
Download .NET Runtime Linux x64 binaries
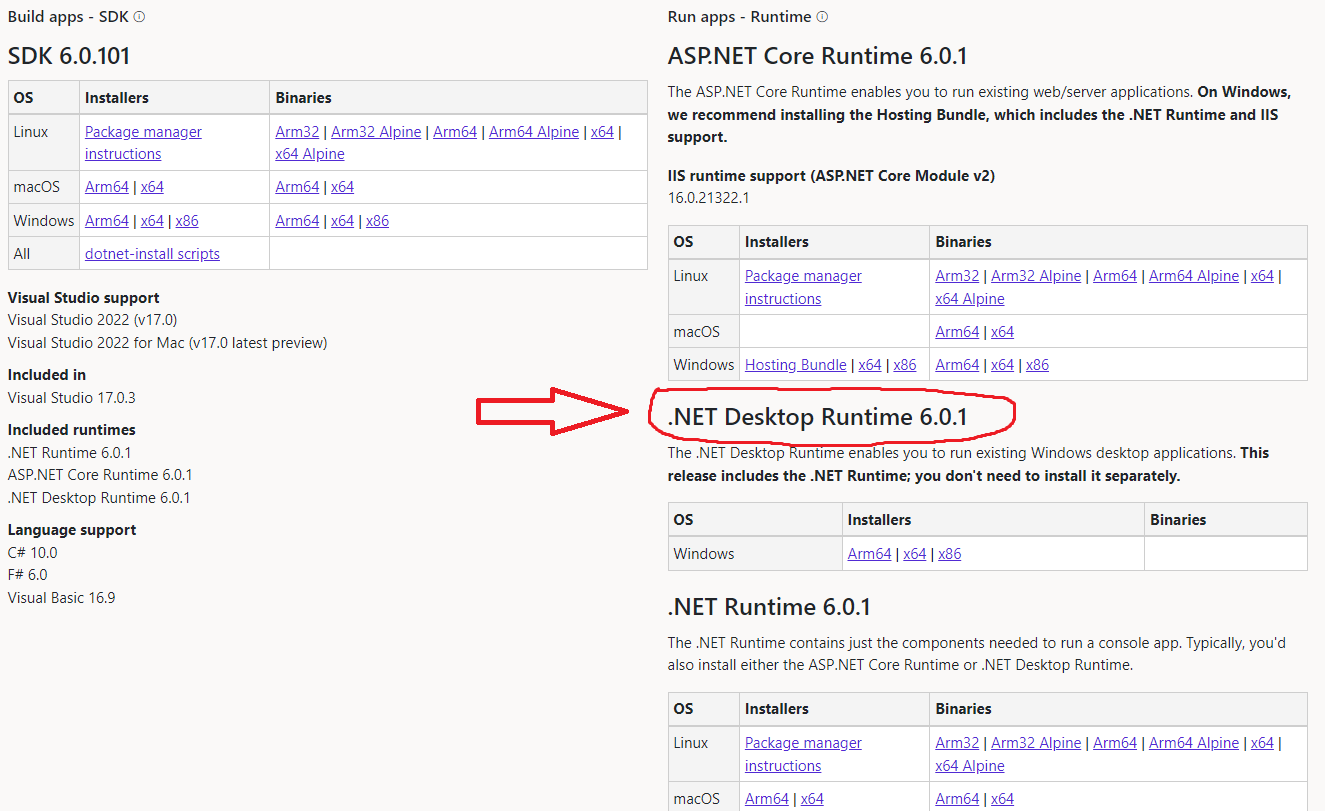click(x=1262, y=743)
